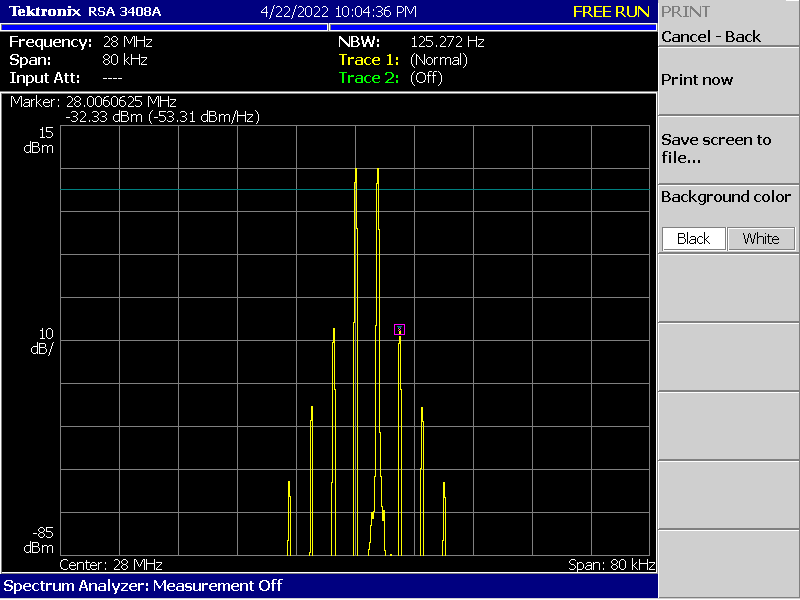Click the Frequency 28 MHz value

pyautogui.click(x=128, y=42)
